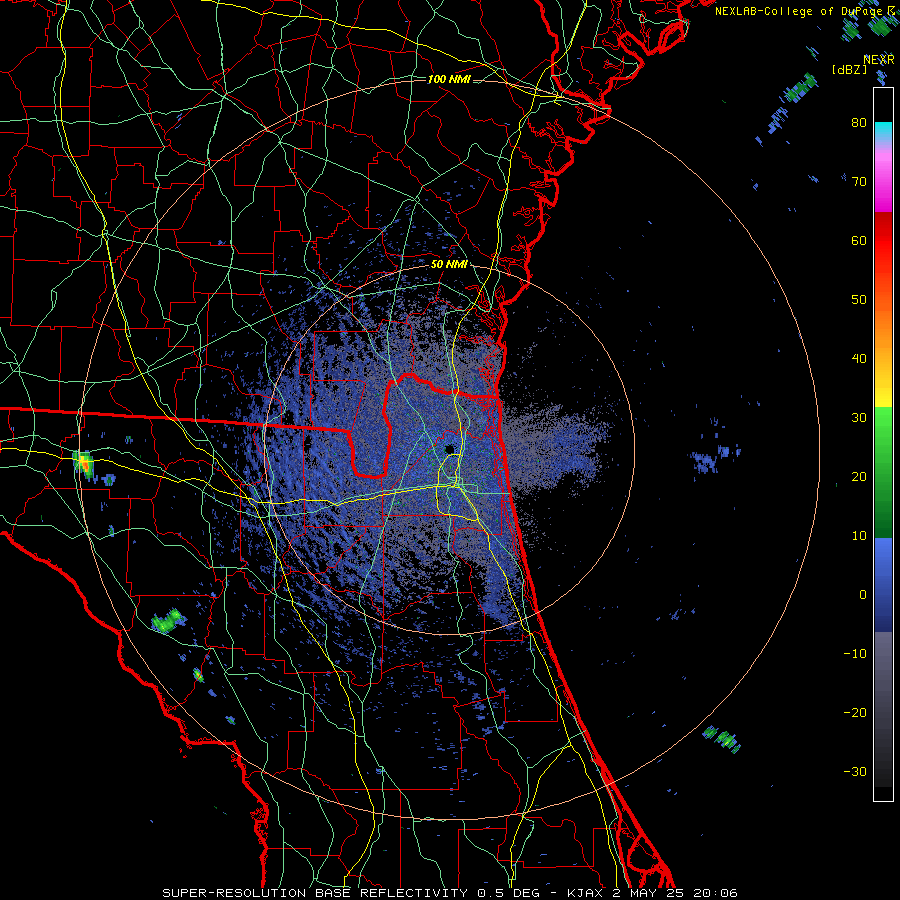Click the 50 value on dBZ scale
This screenshot has width=900, height=900.
pos(859,300)
